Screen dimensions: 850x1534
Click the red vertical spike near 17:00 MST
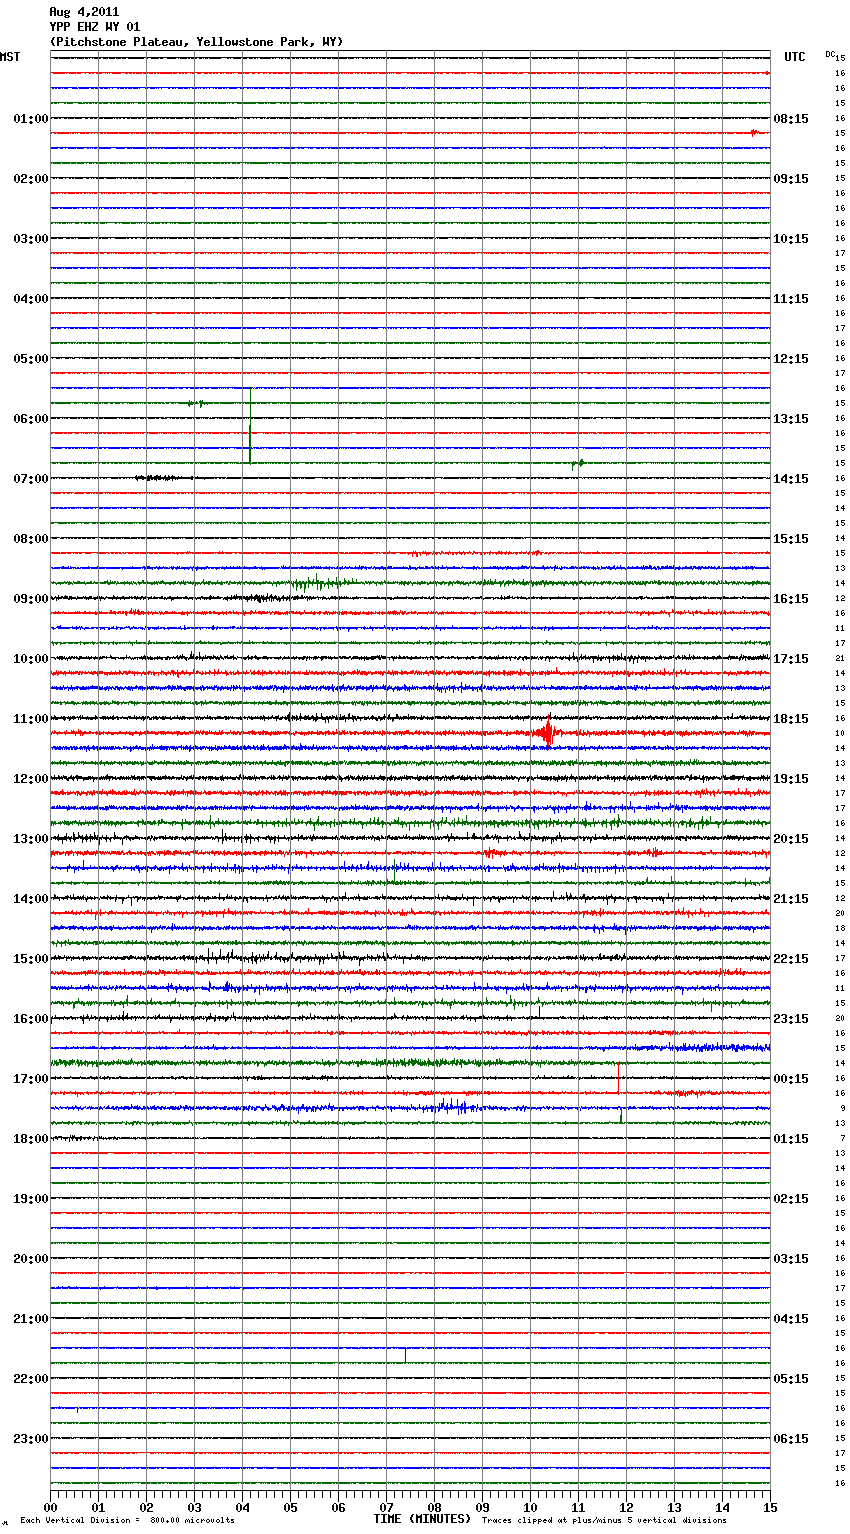(619, 1078)
